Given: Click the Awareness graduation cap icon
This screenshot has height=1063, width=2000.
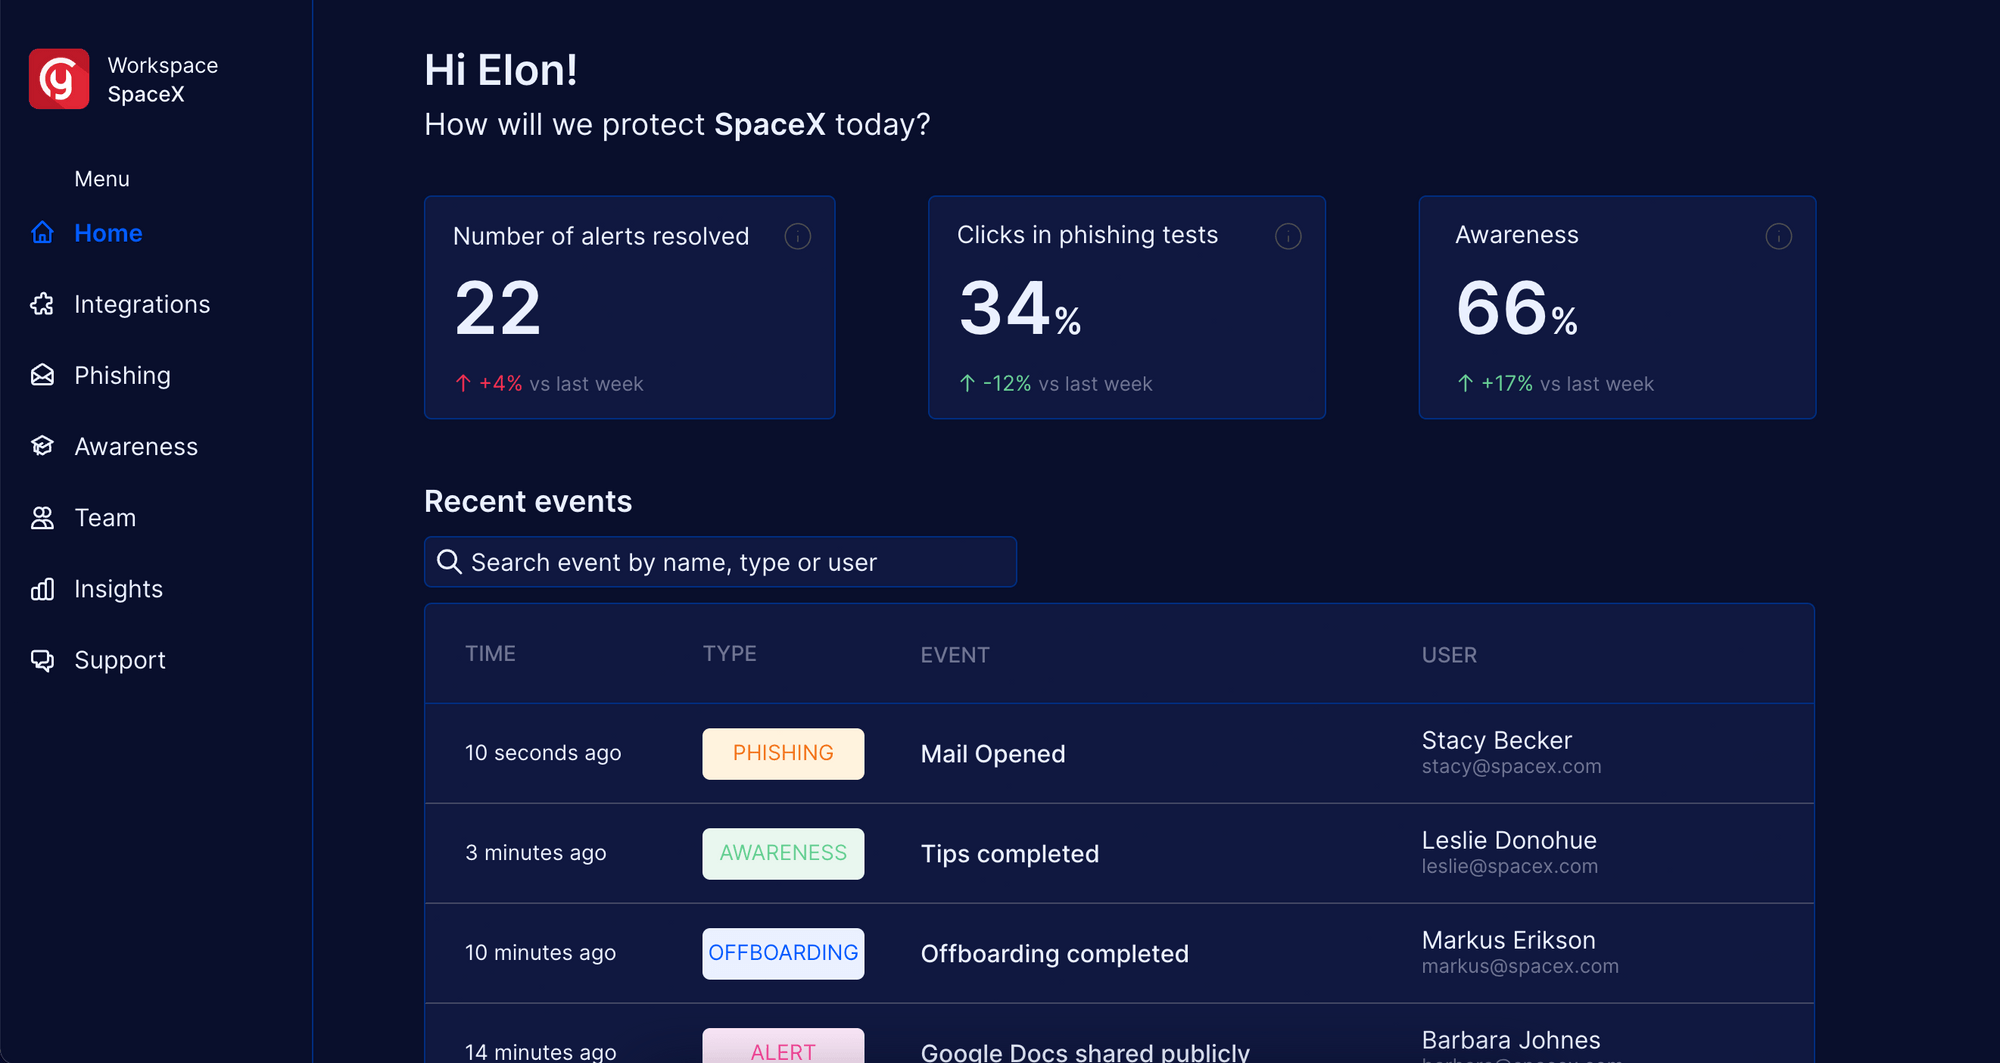Looking at the screenshot, I should [x=42, y=446].
